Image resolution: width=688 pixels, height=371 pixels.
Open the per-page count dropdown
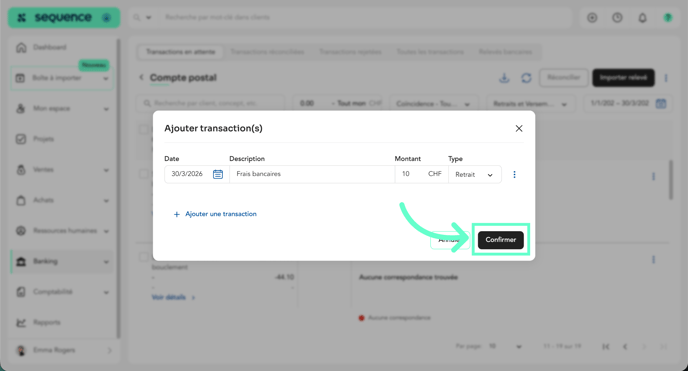pyautogui.click(x=505, y=346)
